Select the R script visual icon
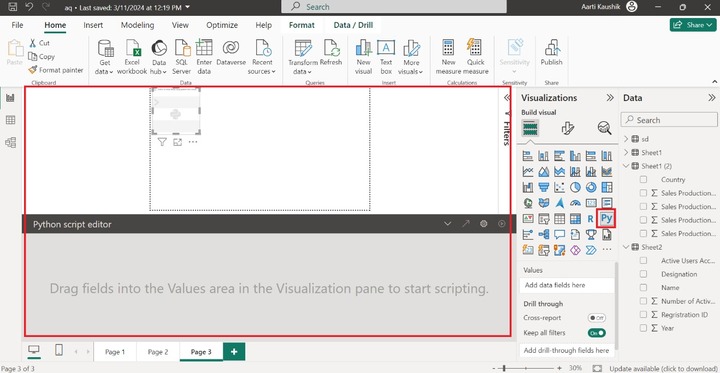This screenshot has width=720, height=373. [591, 219]
